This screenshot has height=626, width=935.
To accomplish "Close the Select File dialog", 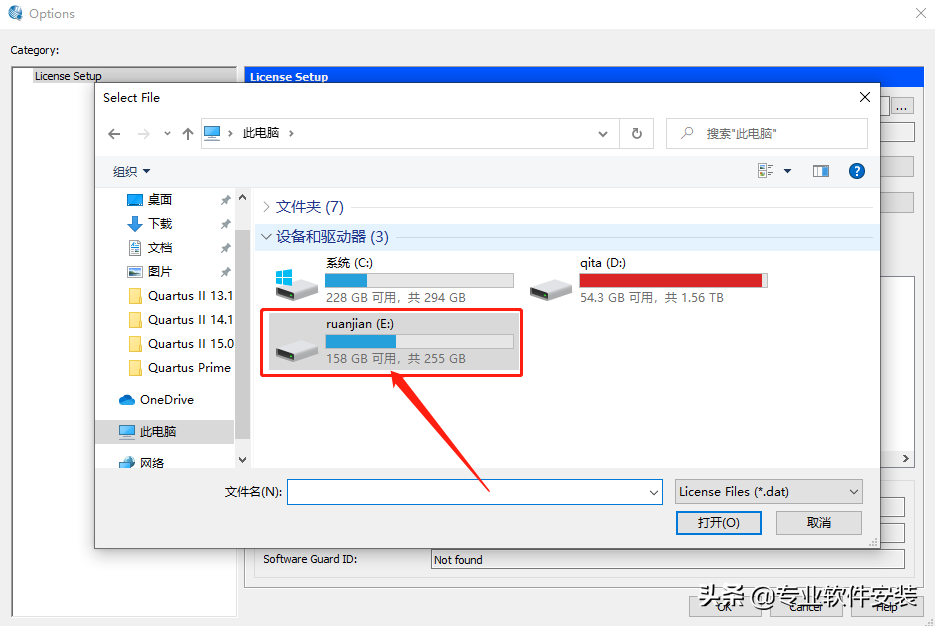I will [x=865, y=97].
